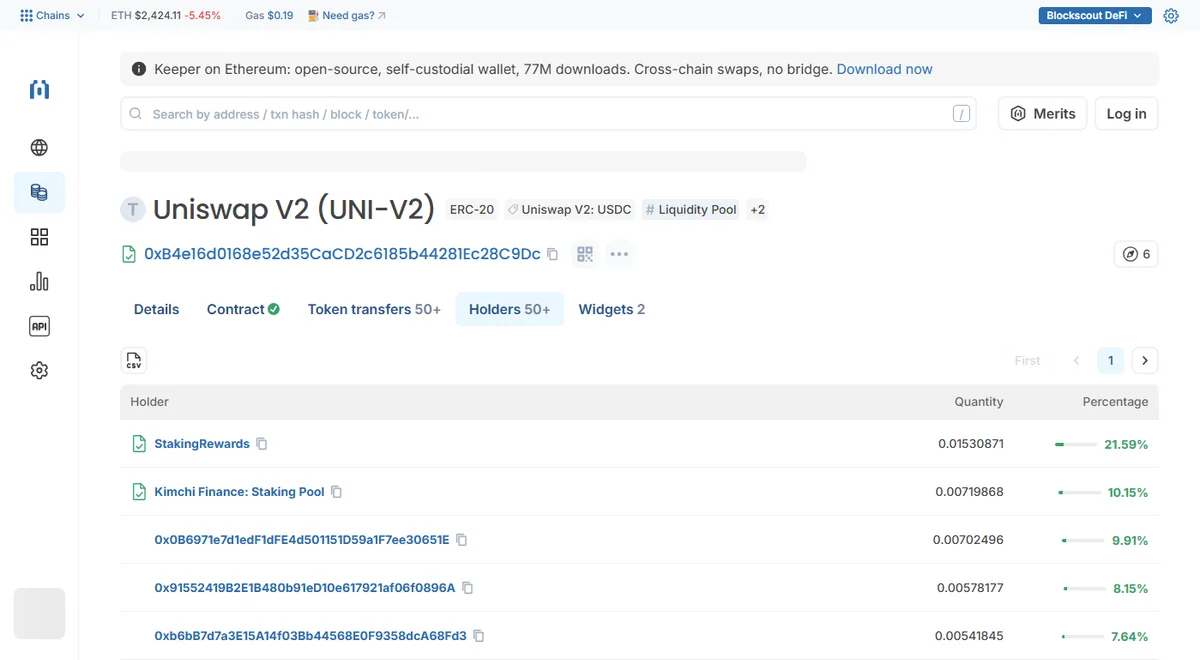Click the 10.15% percentage bar
This screenshot has width=1200, height=660.
[1080, 492]
